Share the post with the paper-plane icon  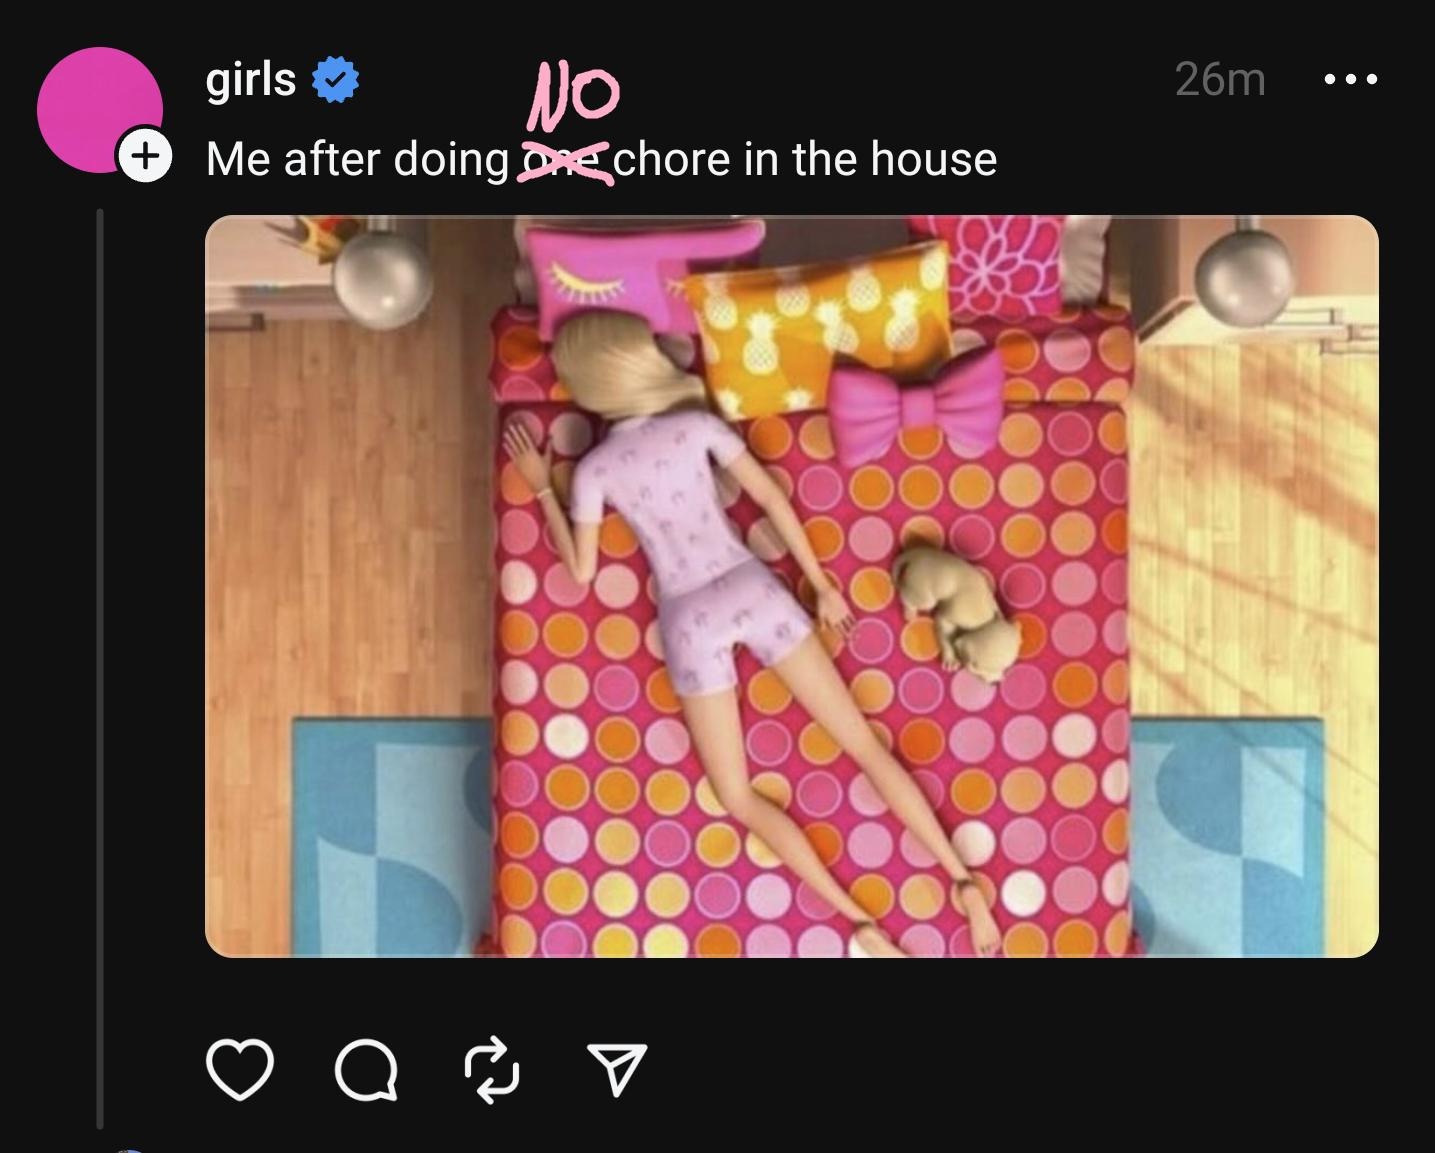coord(617,1069)
